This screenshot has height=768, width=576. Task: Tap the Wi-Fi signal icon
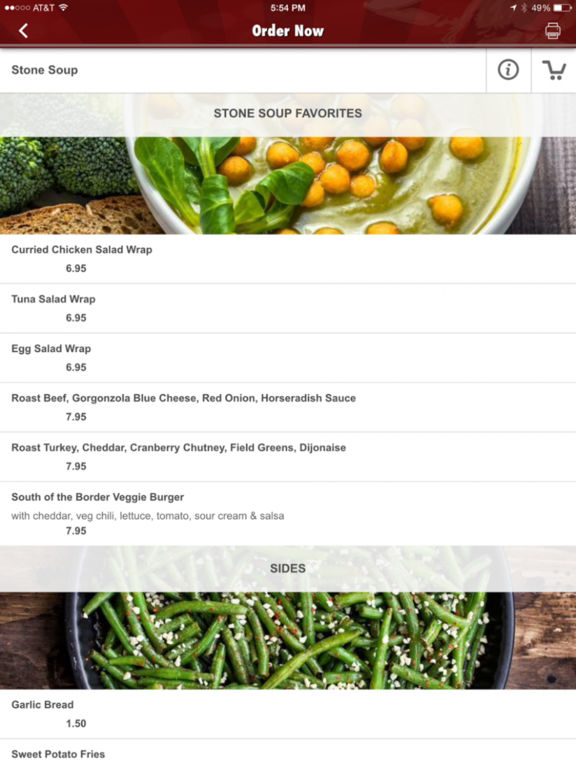click(x=63, y=7)
